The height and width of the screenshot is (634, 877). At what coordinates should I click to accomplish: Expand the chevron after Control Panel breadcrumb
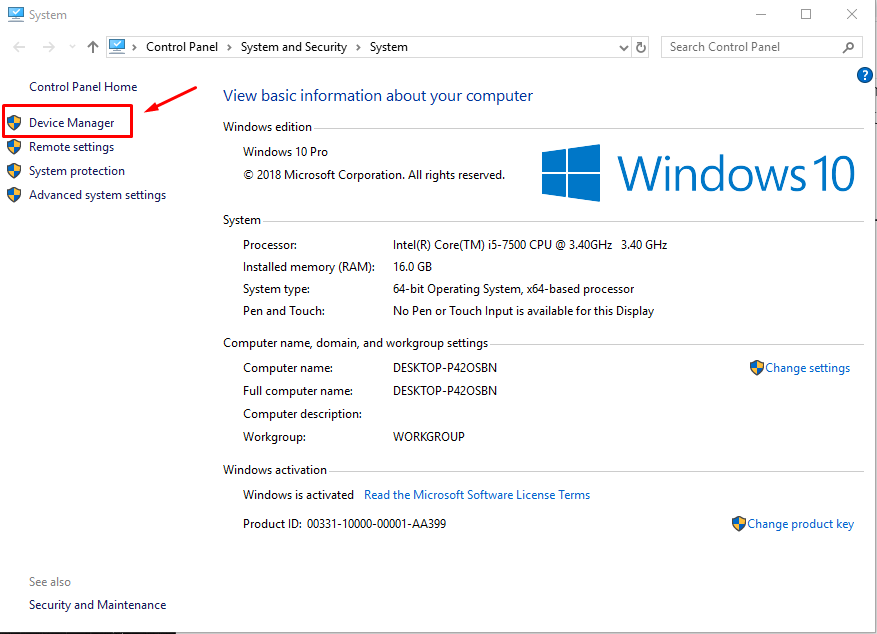pos(229,48)
